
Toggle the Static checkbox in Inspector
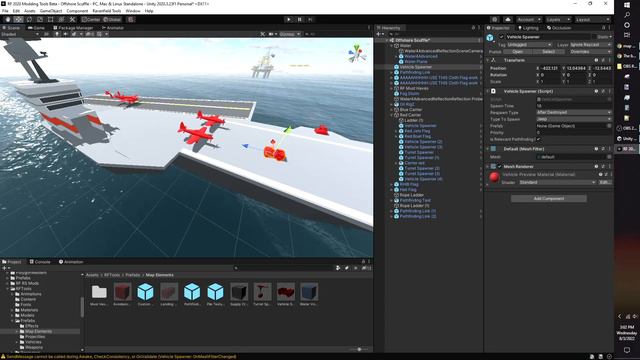pyautogui.click(x=594, y=37)
